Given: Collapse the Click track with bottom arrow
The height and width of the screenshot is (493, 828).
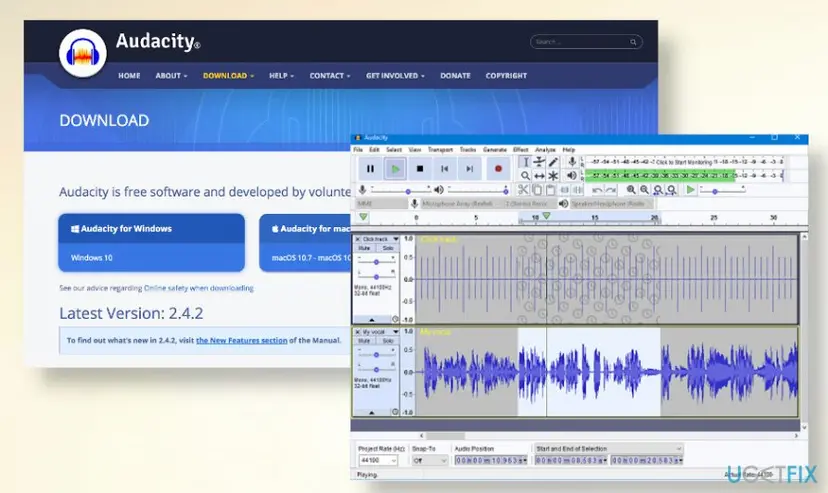Looking at the screenshot, I should 372,320.
